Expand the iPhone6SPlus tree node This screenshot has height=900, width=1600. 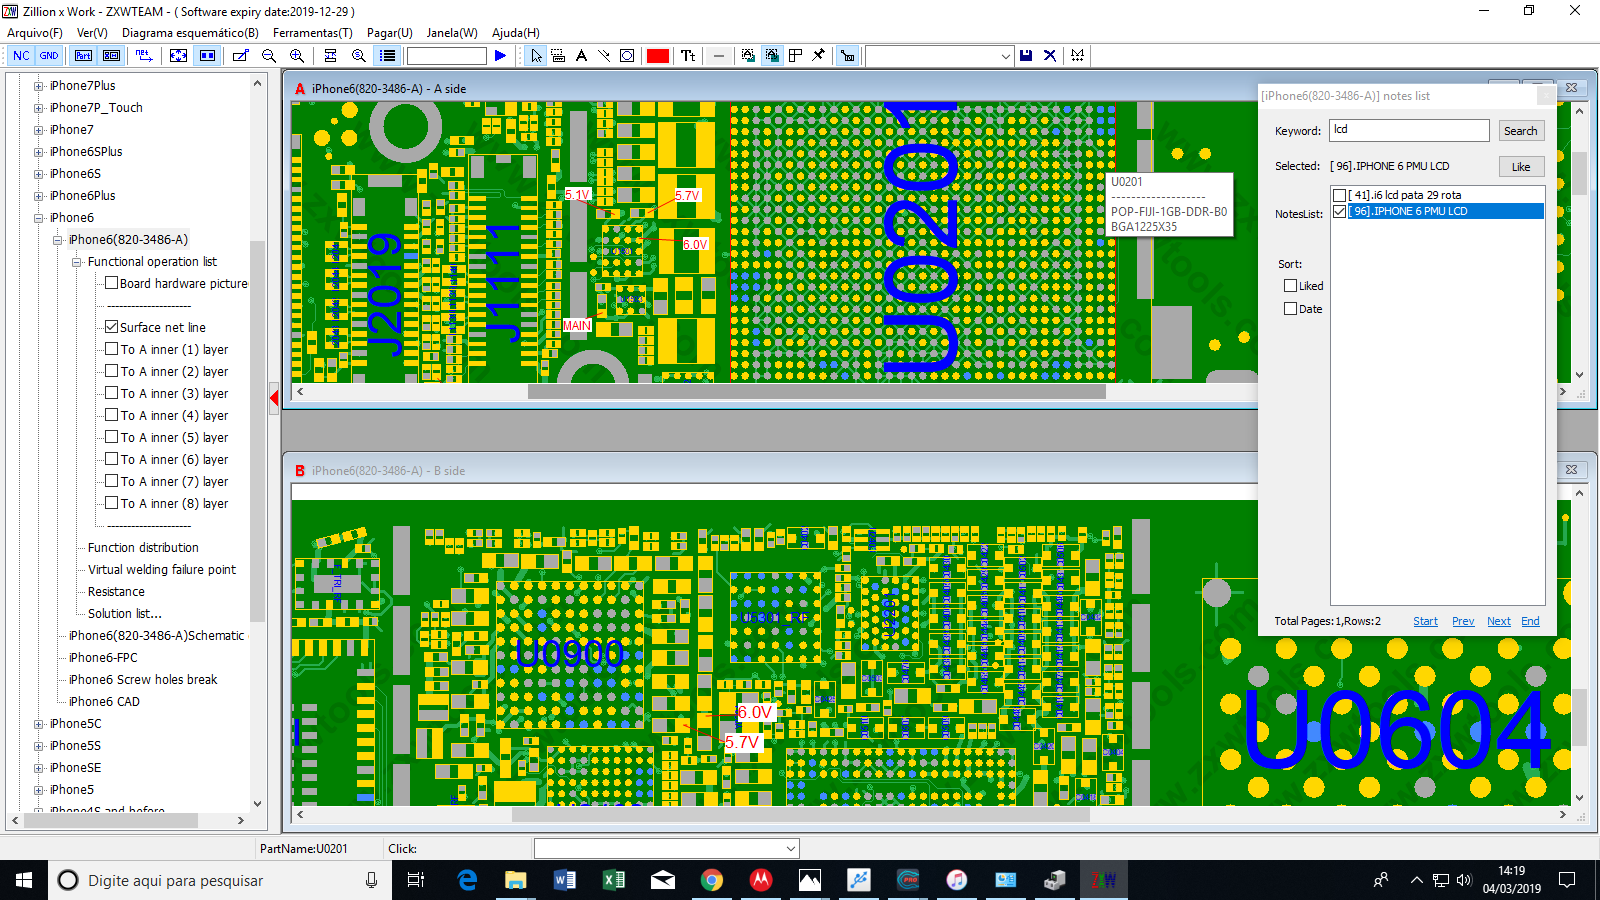[x=39, y=152]
